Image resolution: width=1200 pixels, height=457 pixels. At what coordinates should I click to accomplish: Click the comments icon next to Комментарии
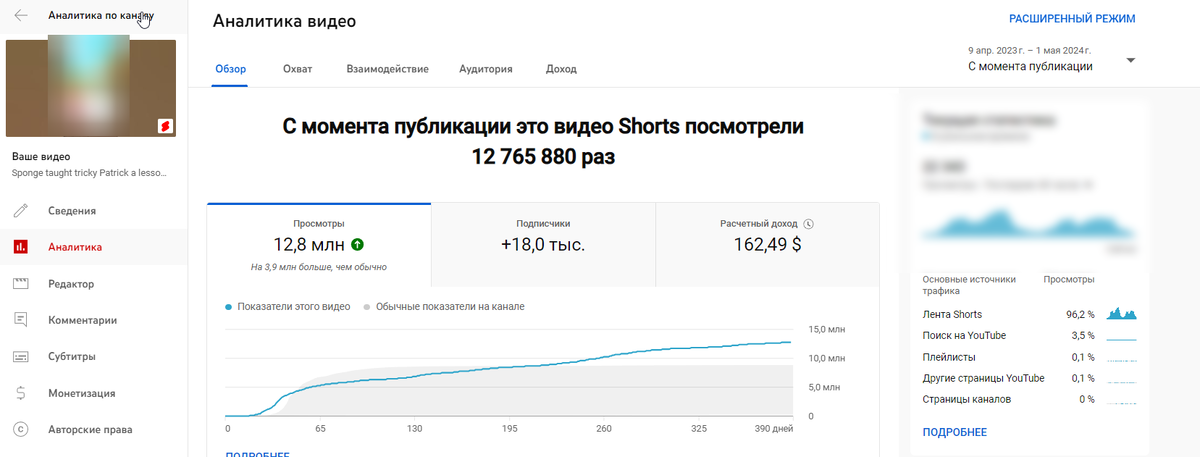coord(21,320)
